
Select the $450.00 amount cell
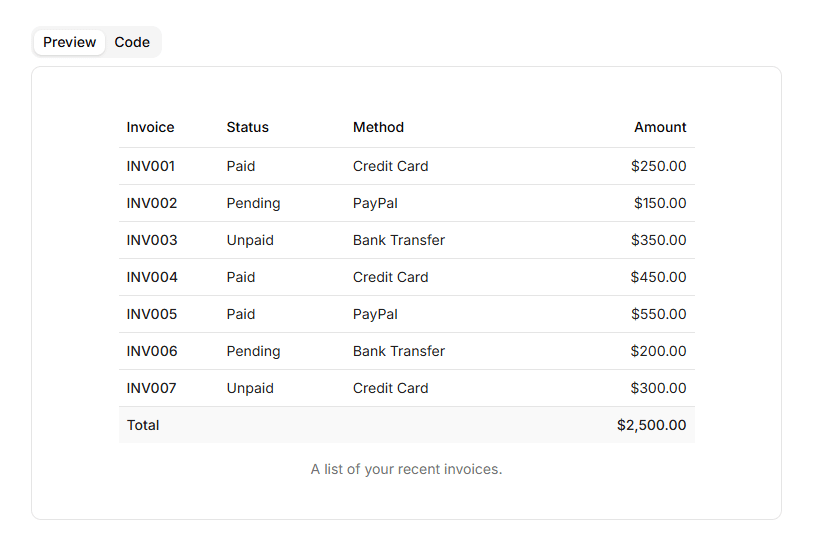tap(658, 277)
